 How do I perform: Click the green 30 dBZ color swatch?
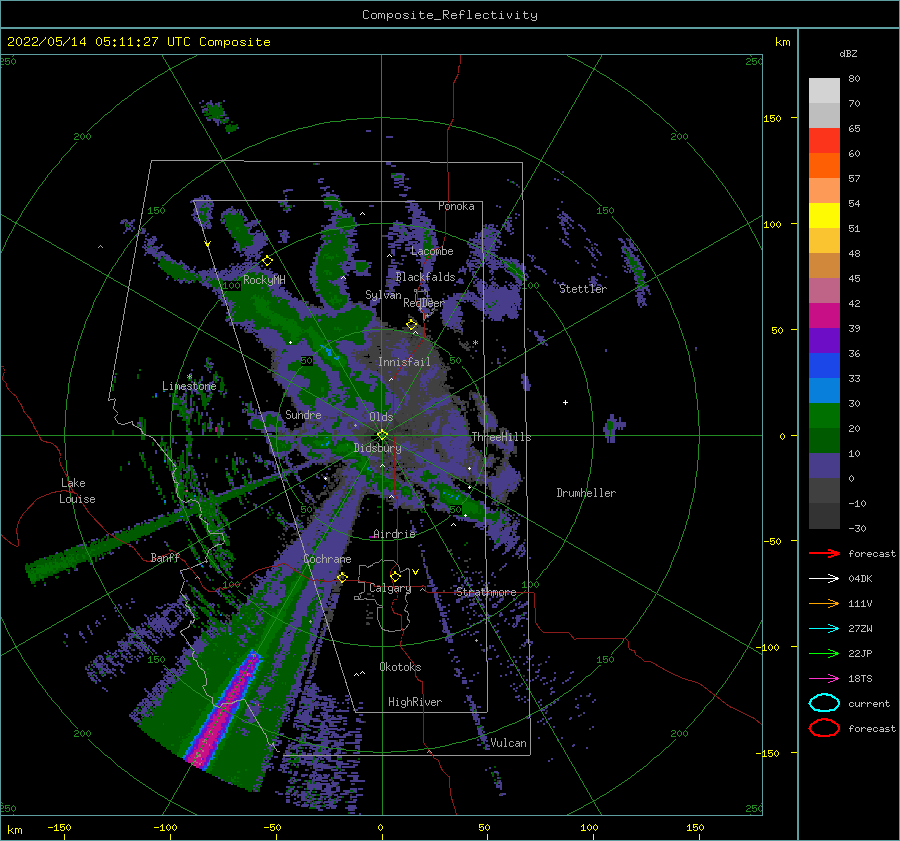(824, 415)
